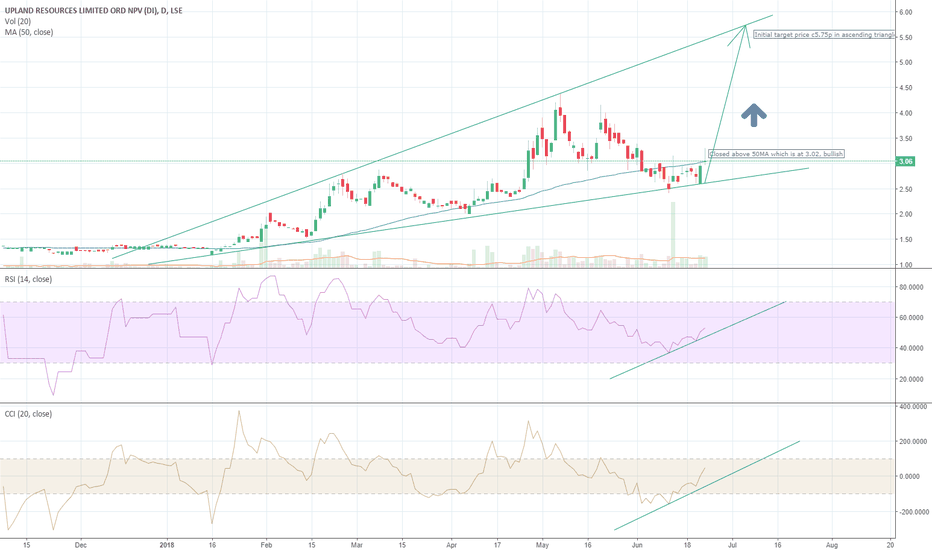Click the green 3.06 current price tag
Viewport: 932px width, 550px height.
pyautogui.click(x=906, y=161)
